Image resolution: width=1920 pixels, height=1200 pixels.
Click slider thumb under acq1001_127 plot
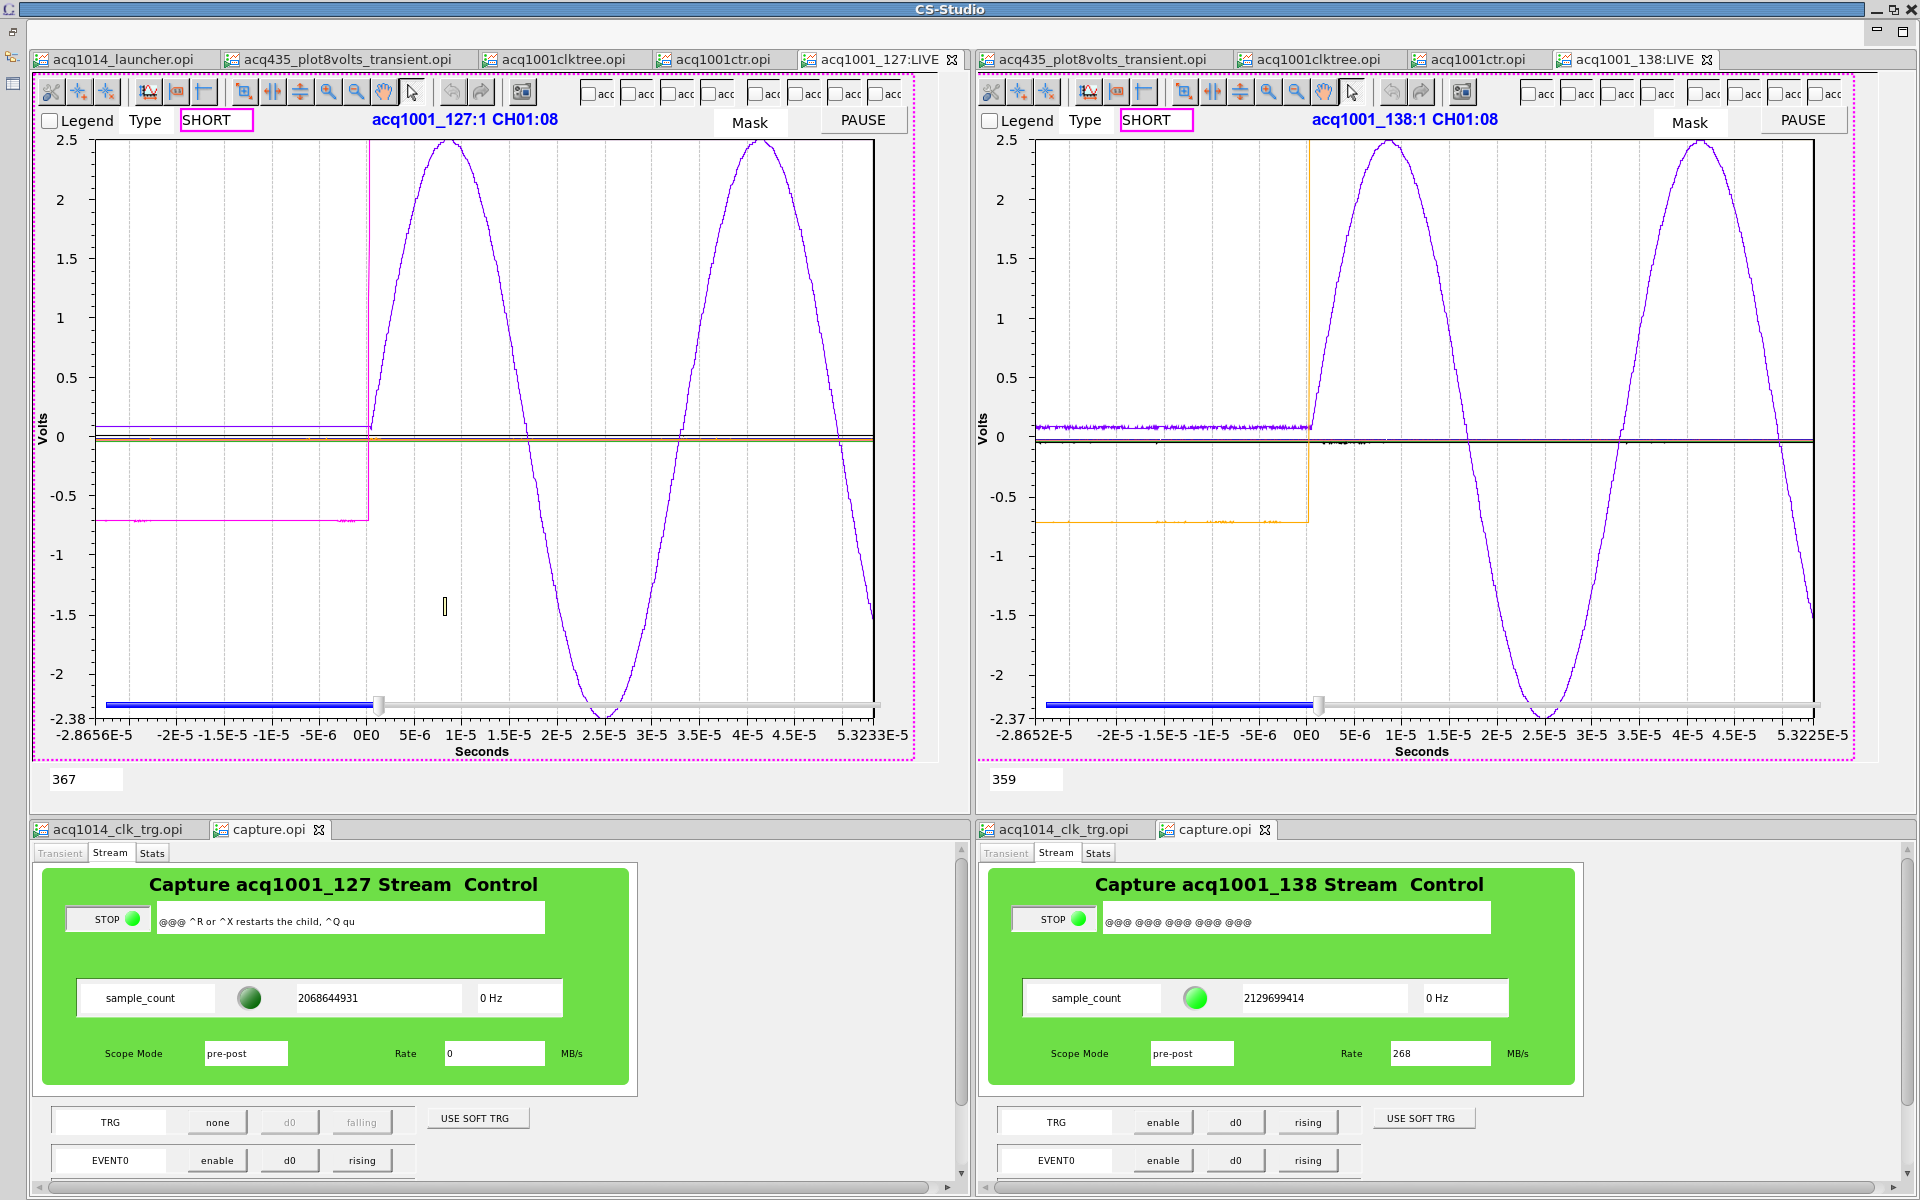tap(379, 706)
